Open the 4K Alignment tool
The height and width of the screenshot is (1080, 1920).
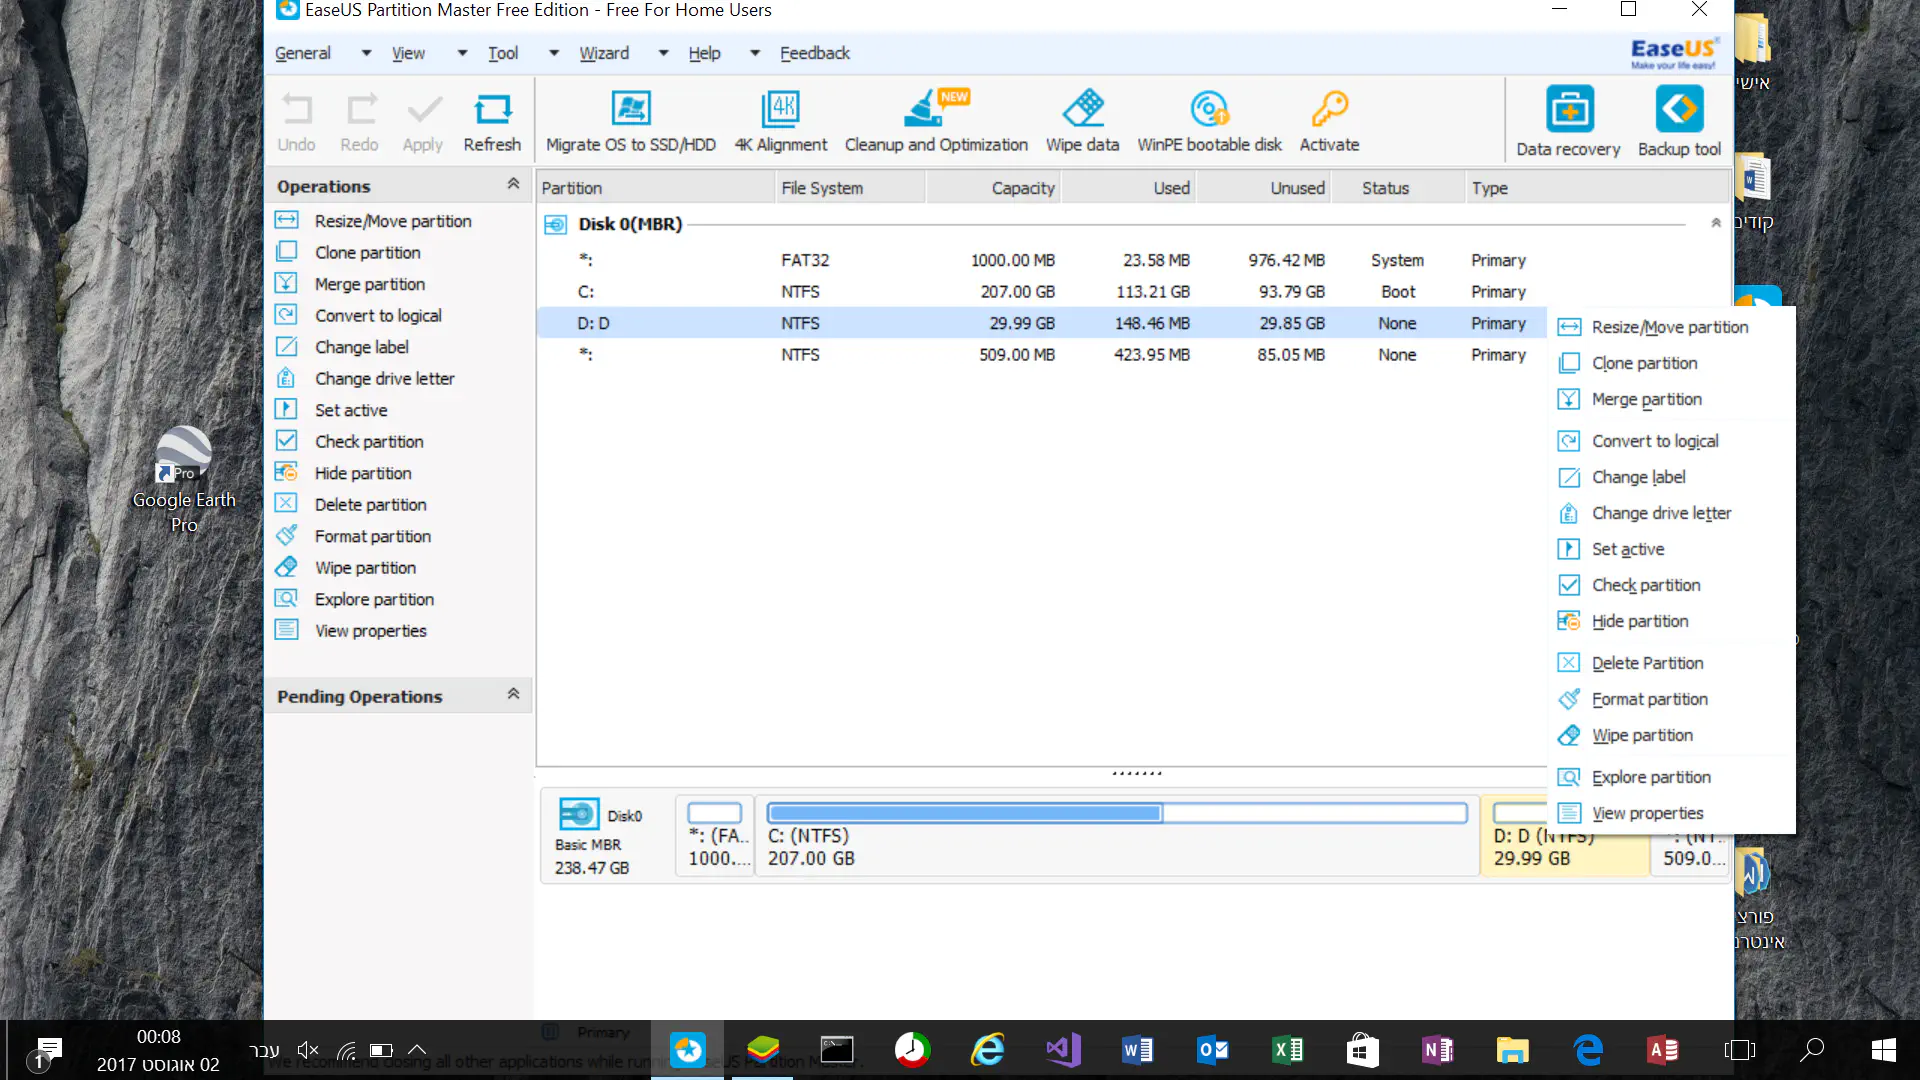[780, 108]
